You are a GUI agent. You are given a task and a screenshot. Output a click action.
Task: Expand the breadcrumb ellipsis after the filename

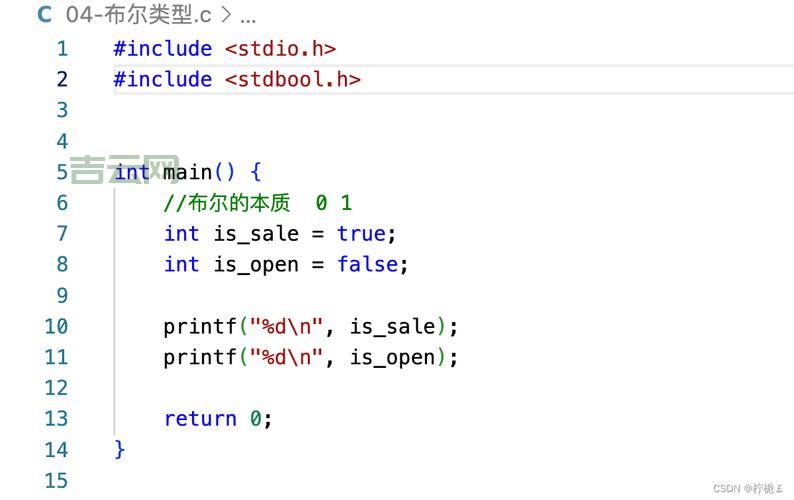pyautogui.click(x=249, y=16)
